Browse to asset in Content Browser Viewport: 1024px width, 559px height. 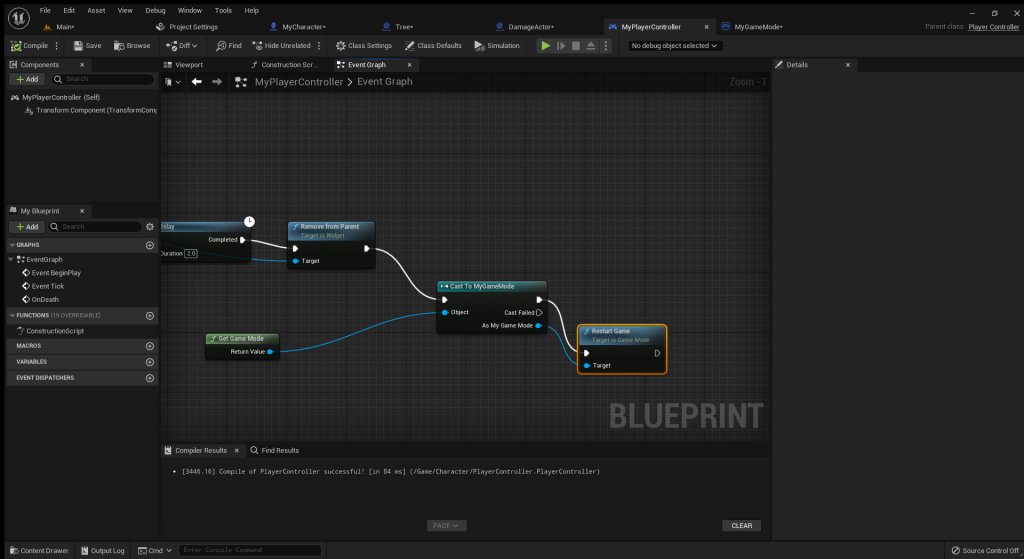[x=132, y=46]
